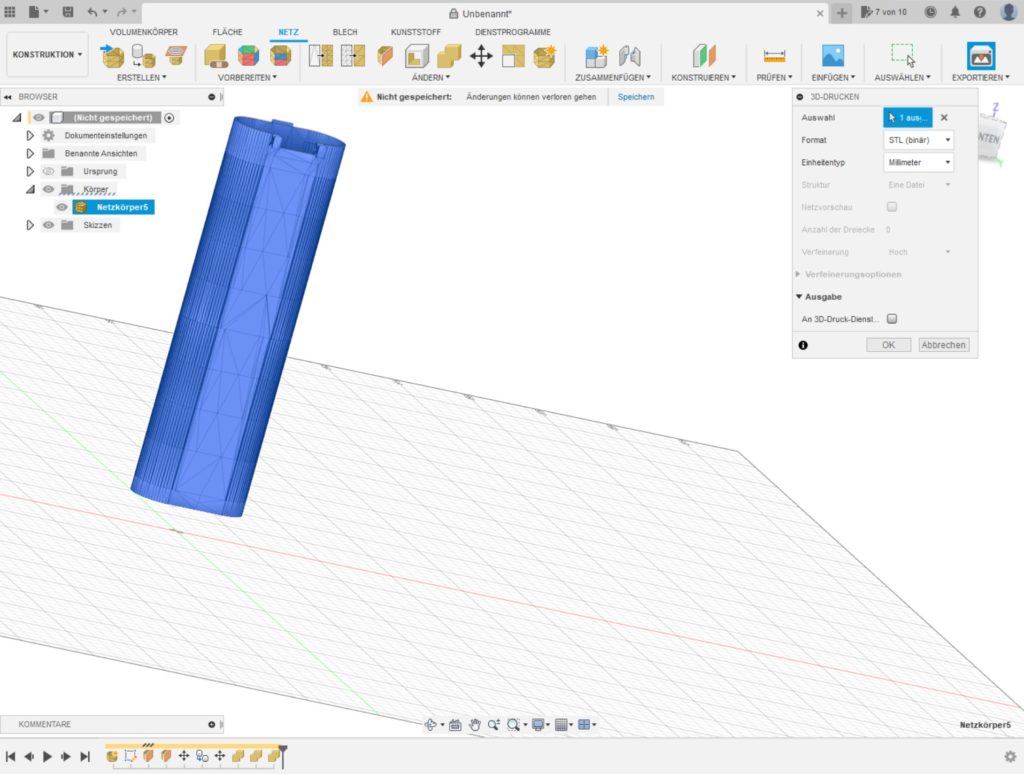This screenshot has height=774, width=1024.
Task: Enable the An 3D-Druck-Dienst checkbox
Action: (891, 319)
